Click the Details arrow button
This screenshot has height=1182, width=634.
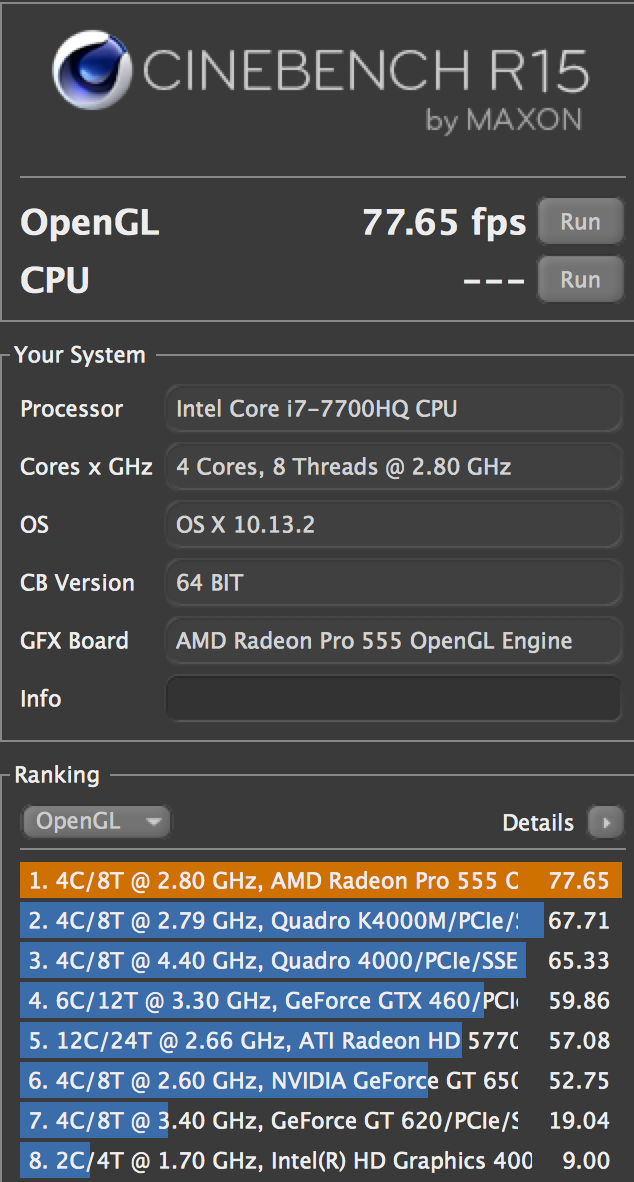[x=605, y=823]
